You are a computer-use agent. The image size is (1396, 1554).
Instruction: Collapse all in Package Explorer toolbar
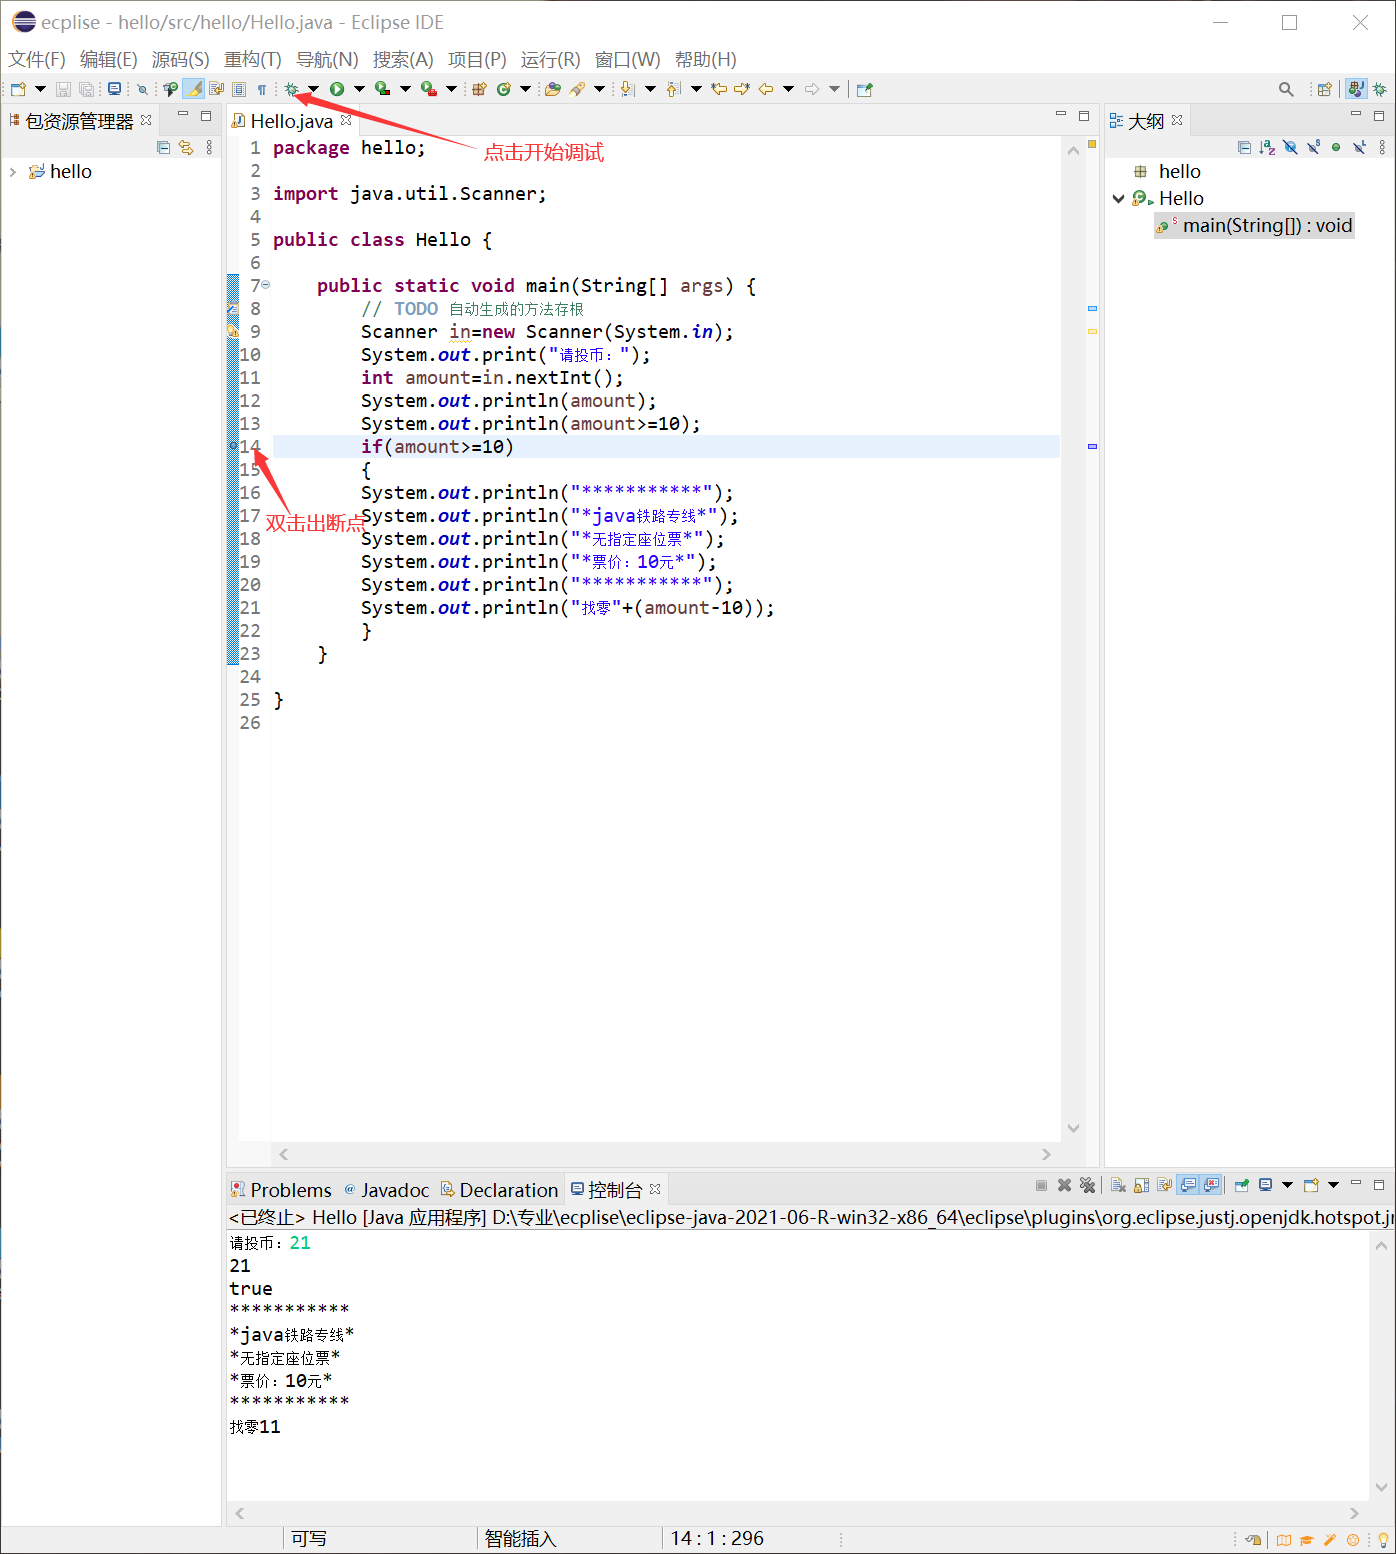click(163, 147)
